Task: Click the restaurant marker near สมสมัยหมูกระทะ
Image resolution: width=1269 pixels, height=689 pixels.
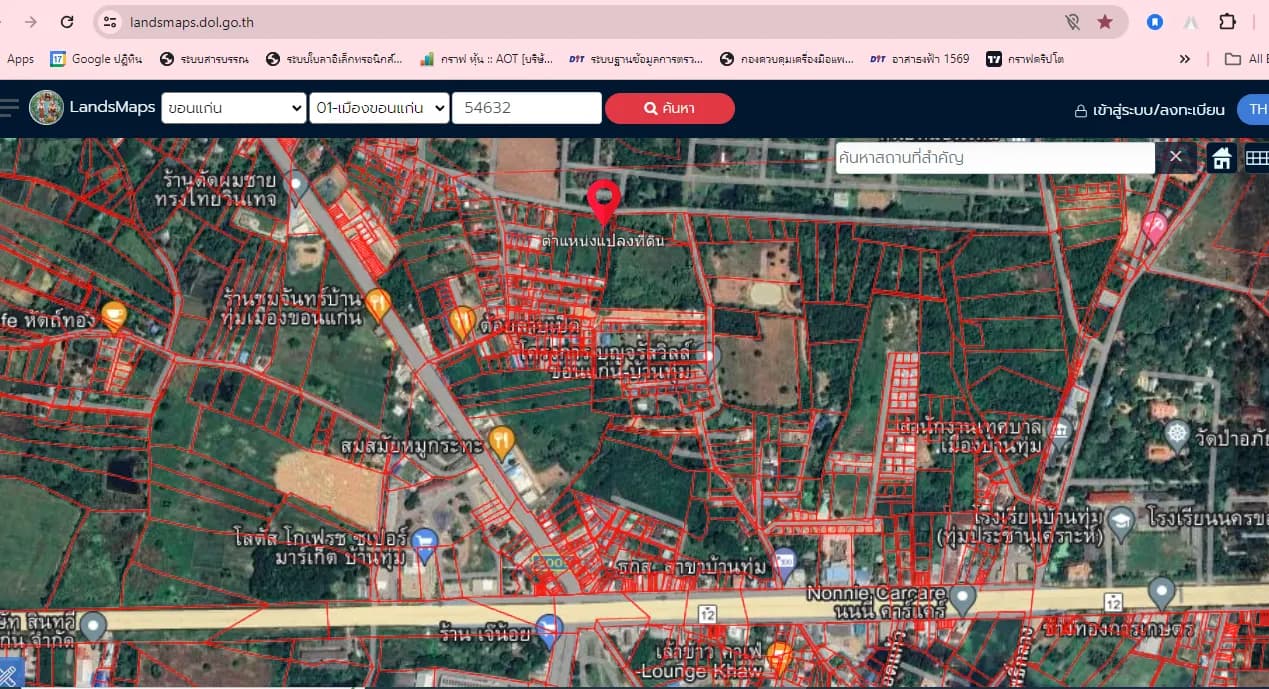Action: coord(502,441)
